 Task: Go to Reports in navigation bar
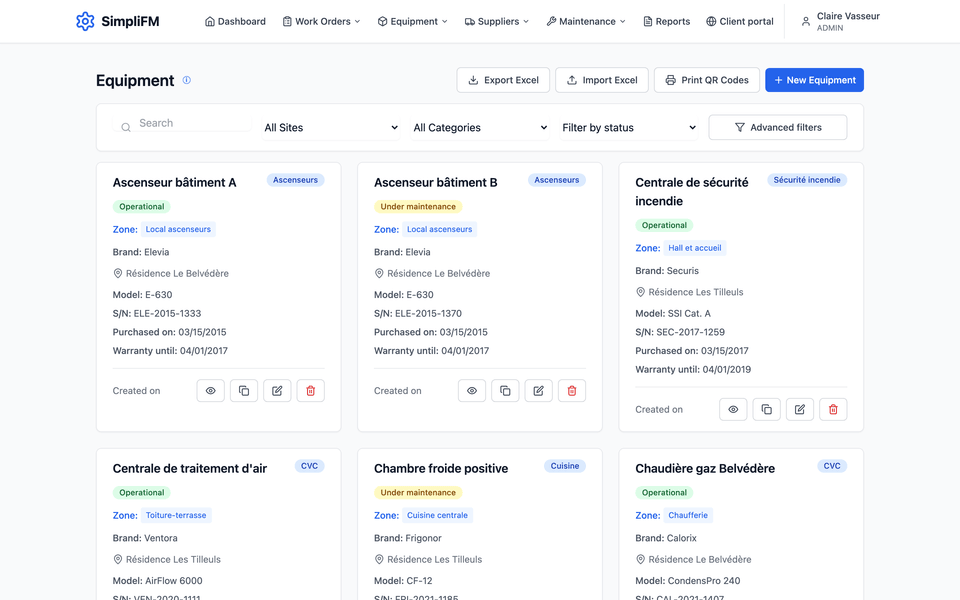(x=666, y=21)
